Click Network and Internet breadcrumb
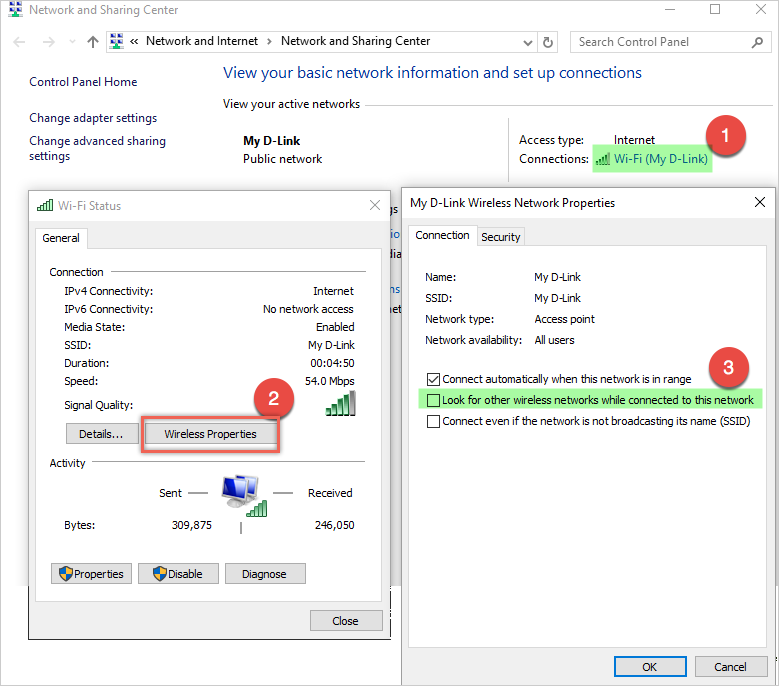Screen dimensions: 779x686 [202, 41]
